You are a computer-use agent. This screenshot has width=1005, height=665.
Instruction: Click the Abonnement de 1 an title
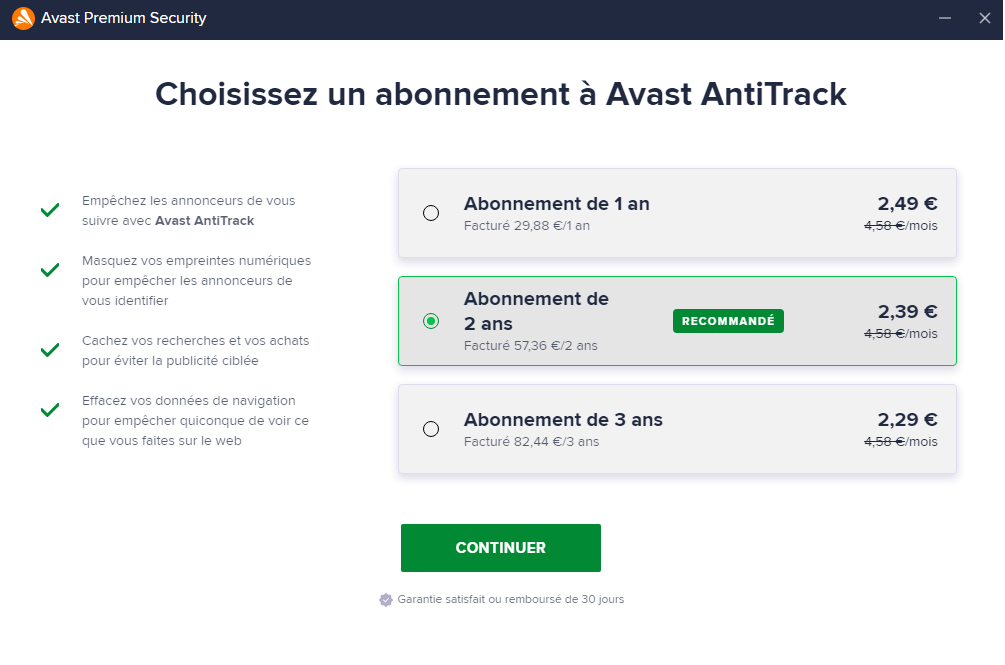[x=556, y=204]
